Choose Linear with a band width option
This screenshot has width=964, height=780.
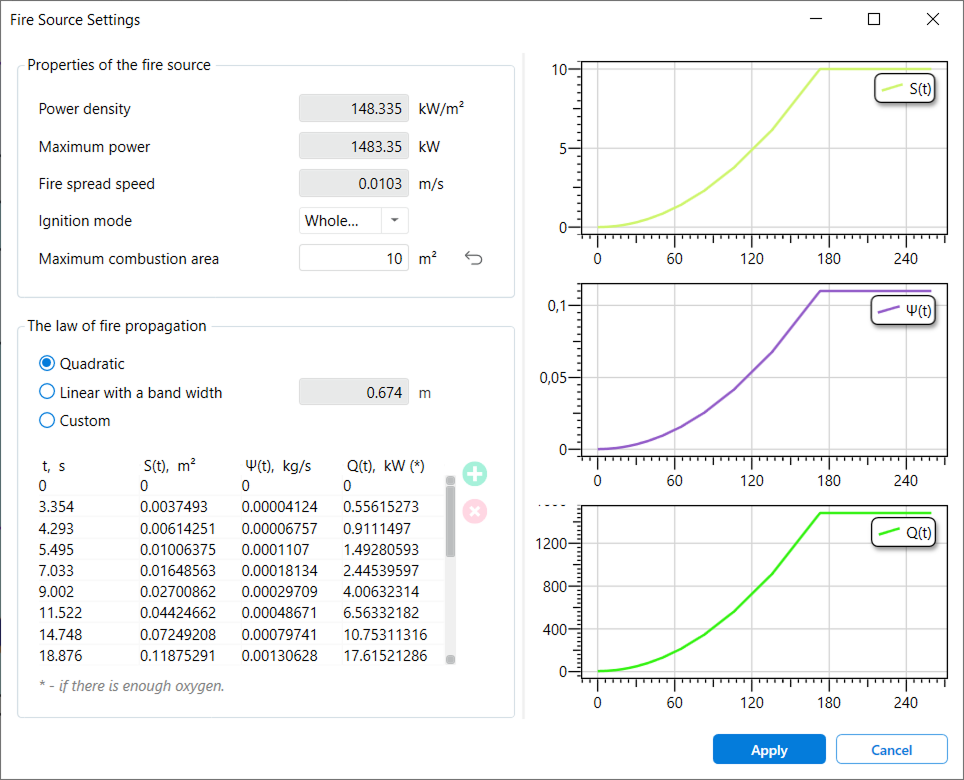(x=47, y=392)
